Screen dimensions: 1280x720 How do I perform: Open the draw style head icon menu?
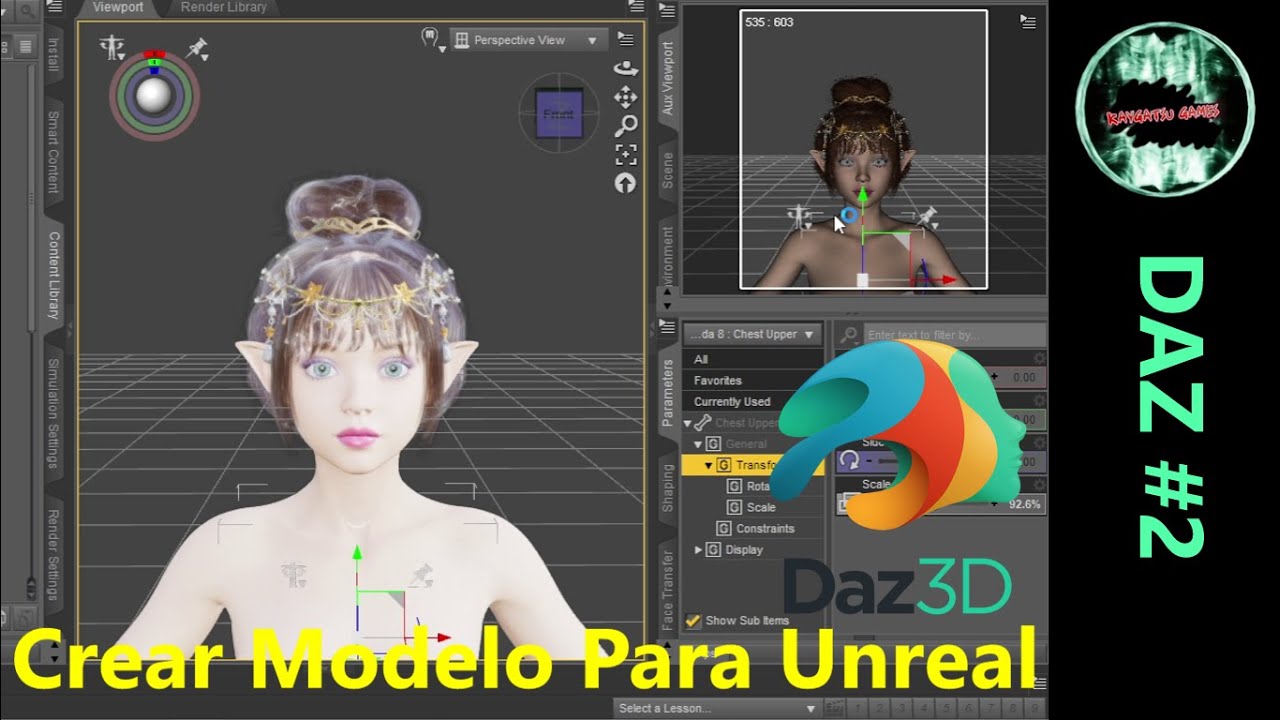(x=432, y=40)
